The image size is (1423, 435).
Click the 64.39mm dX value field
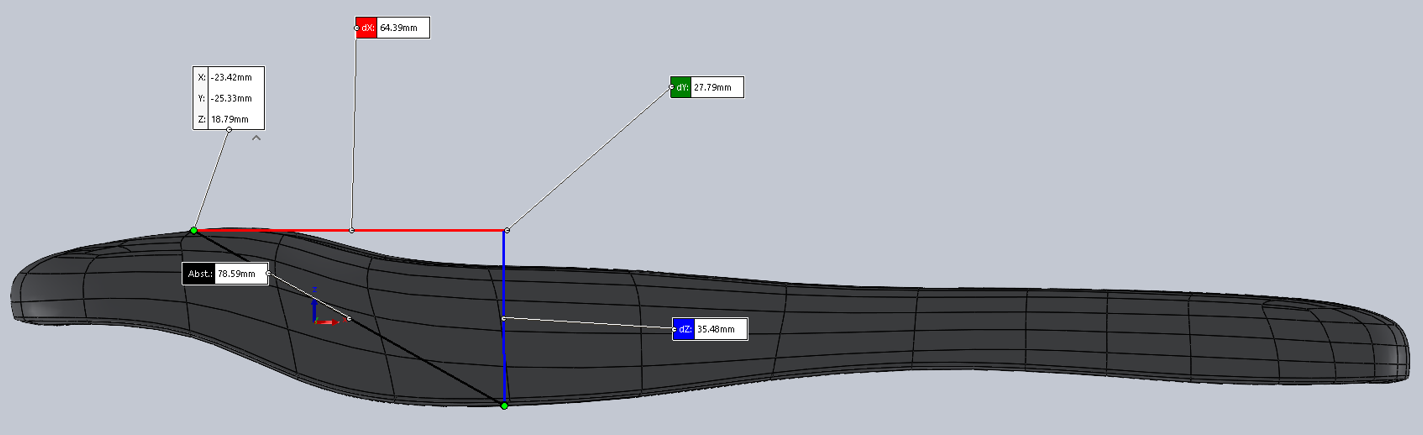tap(403, 28)
